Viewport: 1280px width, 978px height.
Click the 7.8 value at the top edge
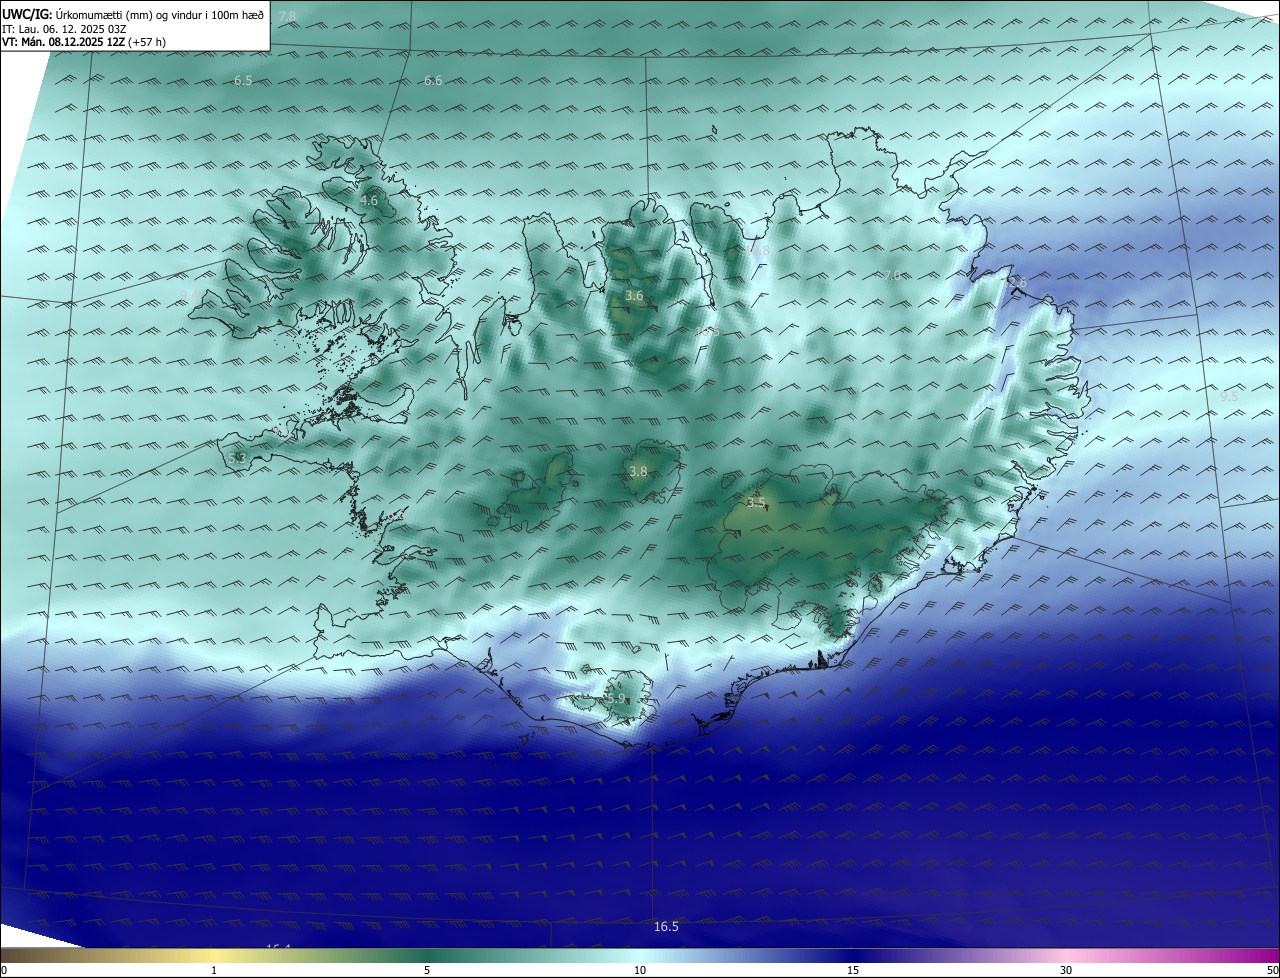point(287,17)
